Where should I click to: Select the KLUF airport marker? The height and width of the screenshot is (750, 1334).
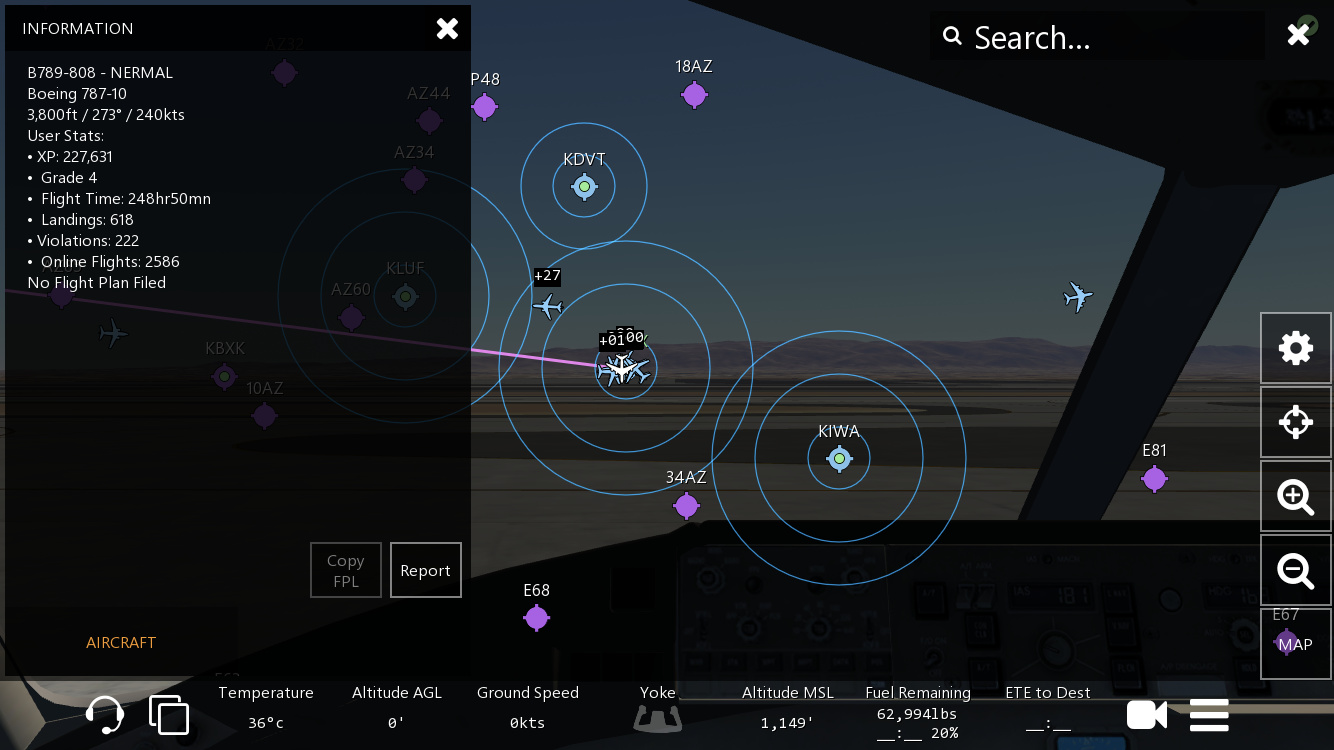point(405,296)
